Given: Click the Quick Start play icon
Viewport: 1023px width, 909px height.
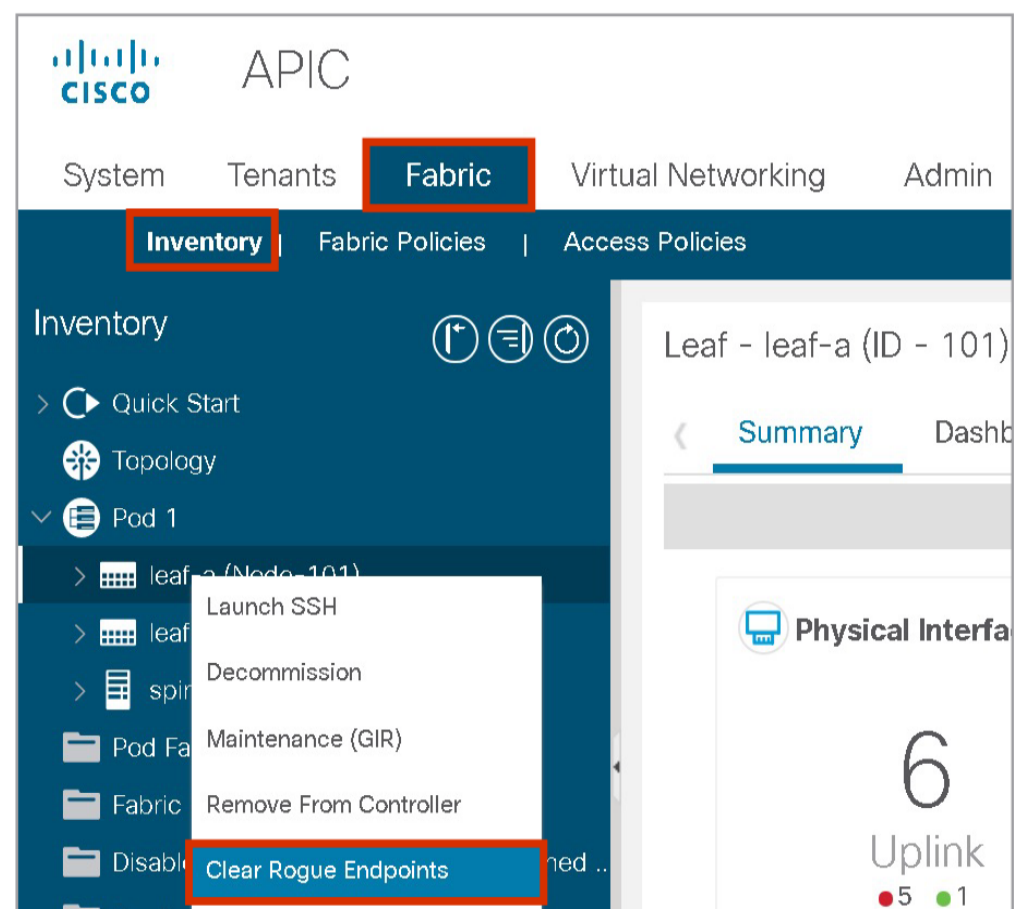Looking at the screenshot, I should pos(81,404).
